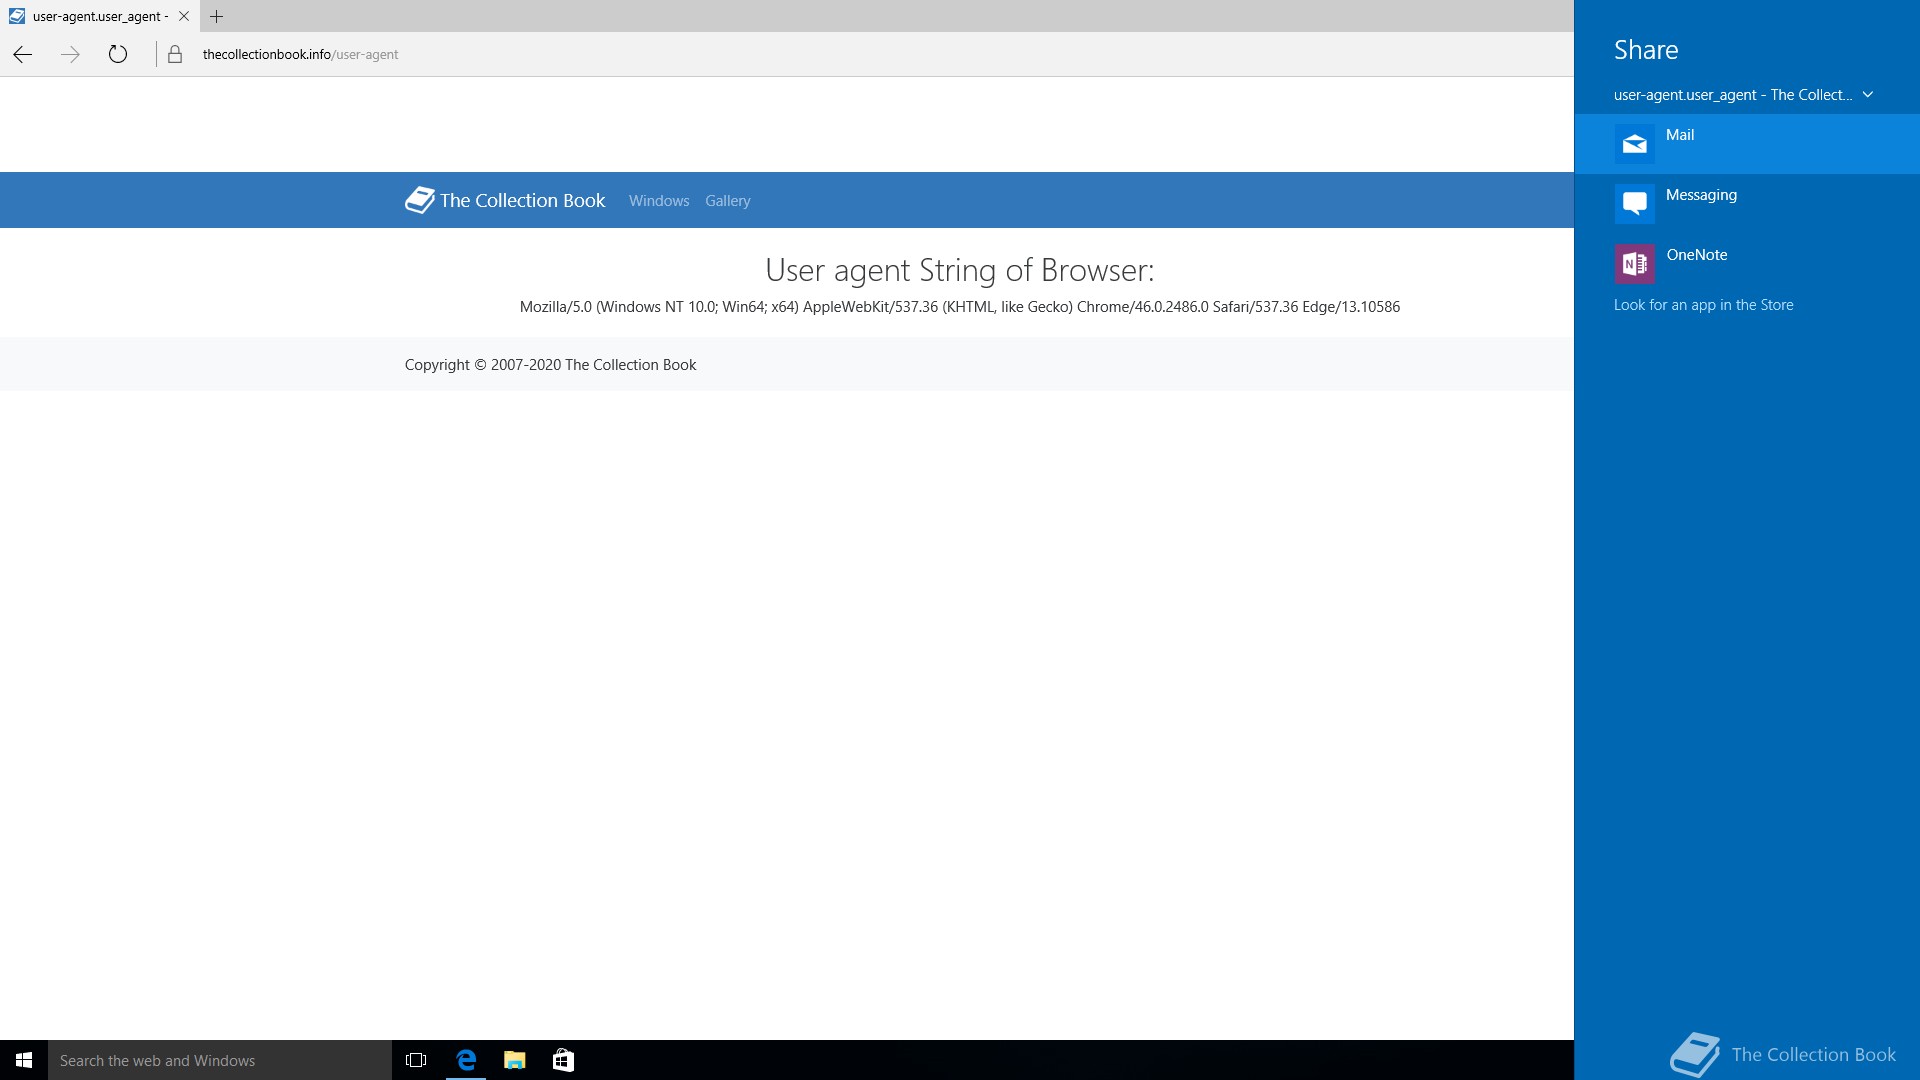Open a new tab with the plus icon
The image size is (1920, 1080).
(x=216, y=16)
